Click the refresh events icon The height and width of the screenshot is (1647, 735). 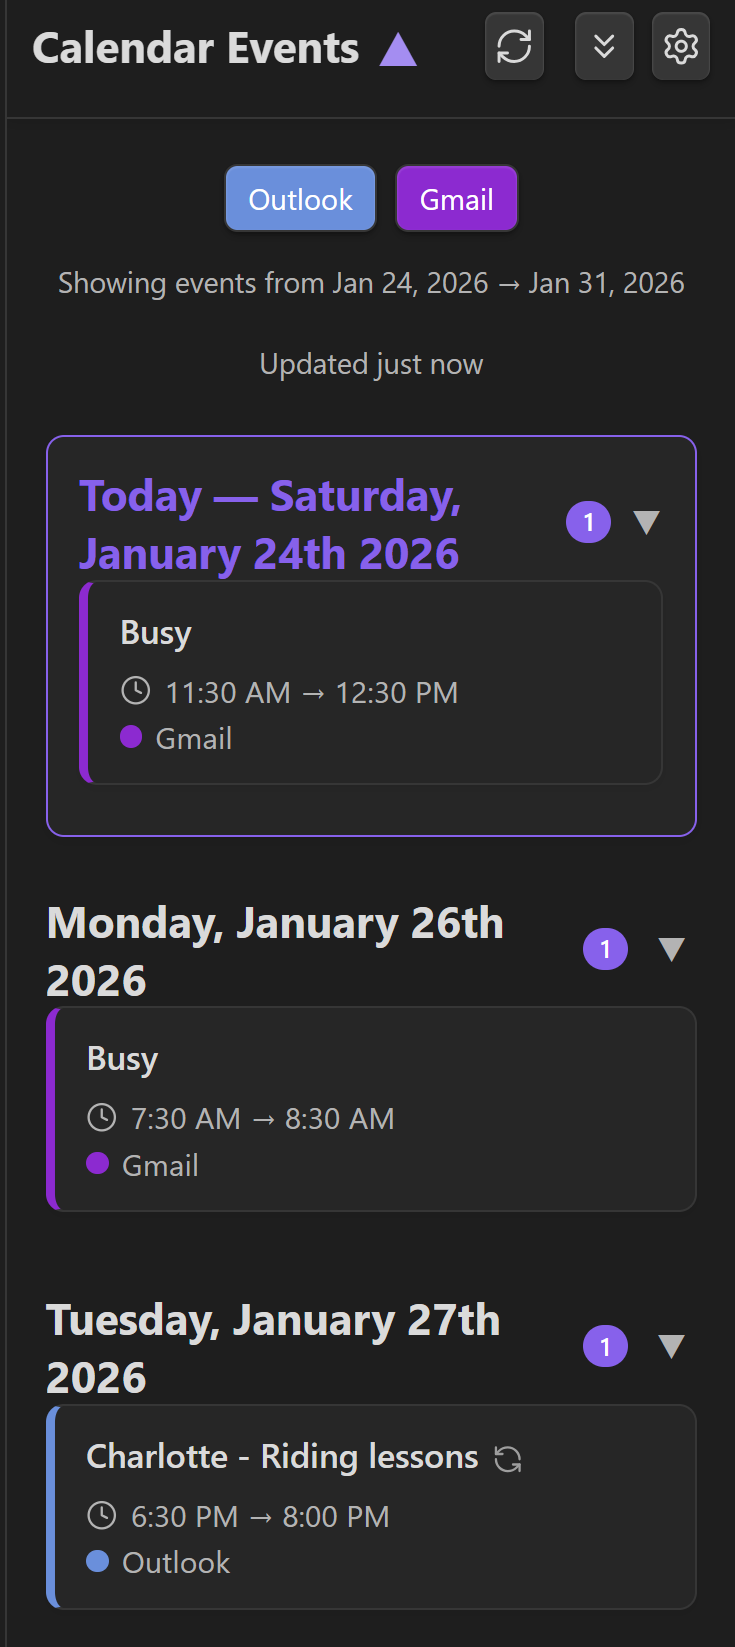(x=514, y=46)
